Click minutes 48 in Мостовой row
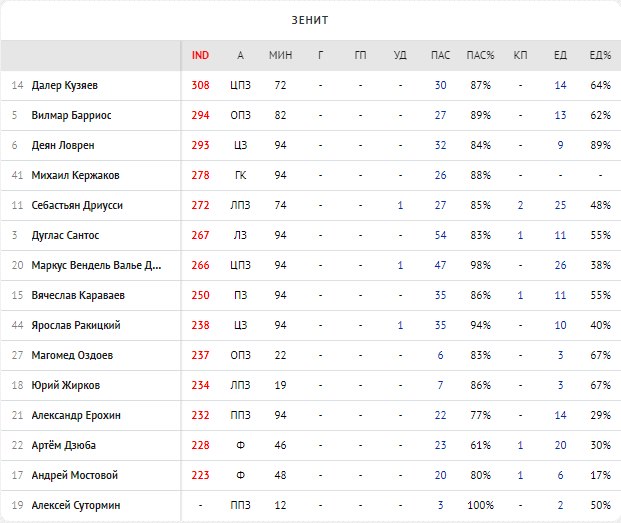This screenshot has width=621, height=523. [280, 475]
